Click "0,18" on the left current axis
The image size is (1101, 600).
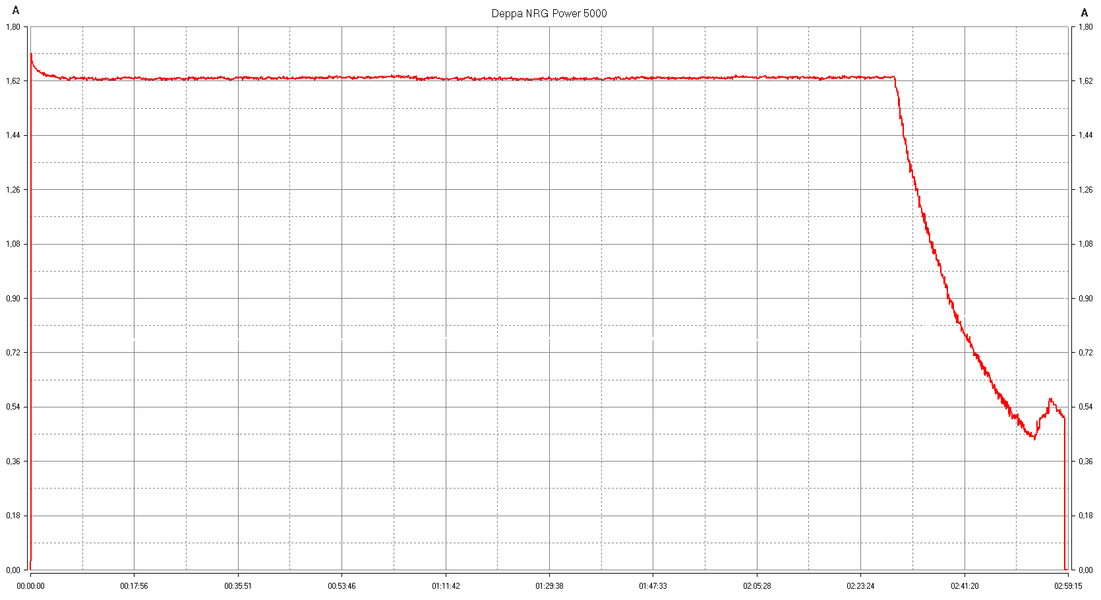(x=13, y=515)
